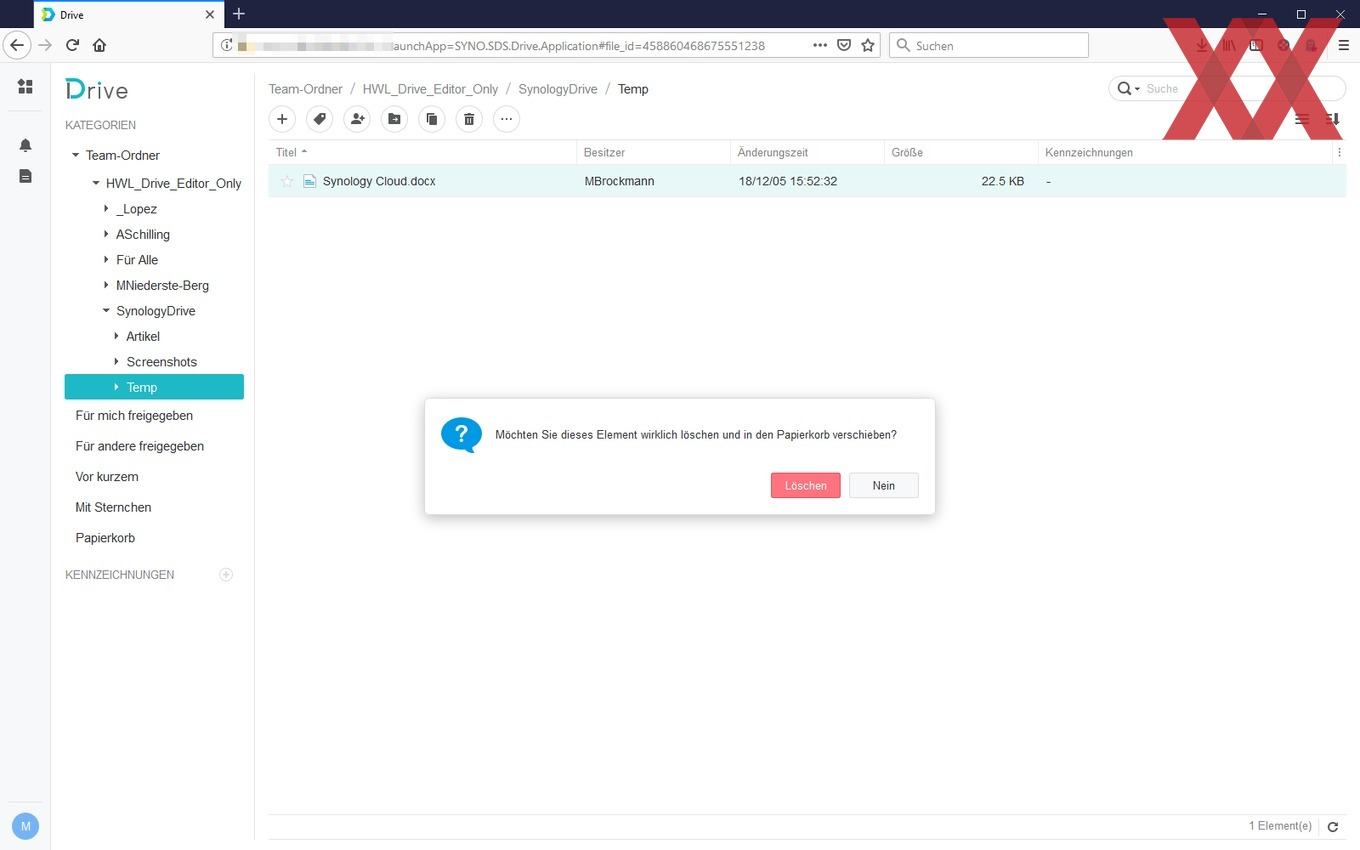Screen dimensions: 1360x850
Task: Click the browser home icon
Action: coord(99,45)
